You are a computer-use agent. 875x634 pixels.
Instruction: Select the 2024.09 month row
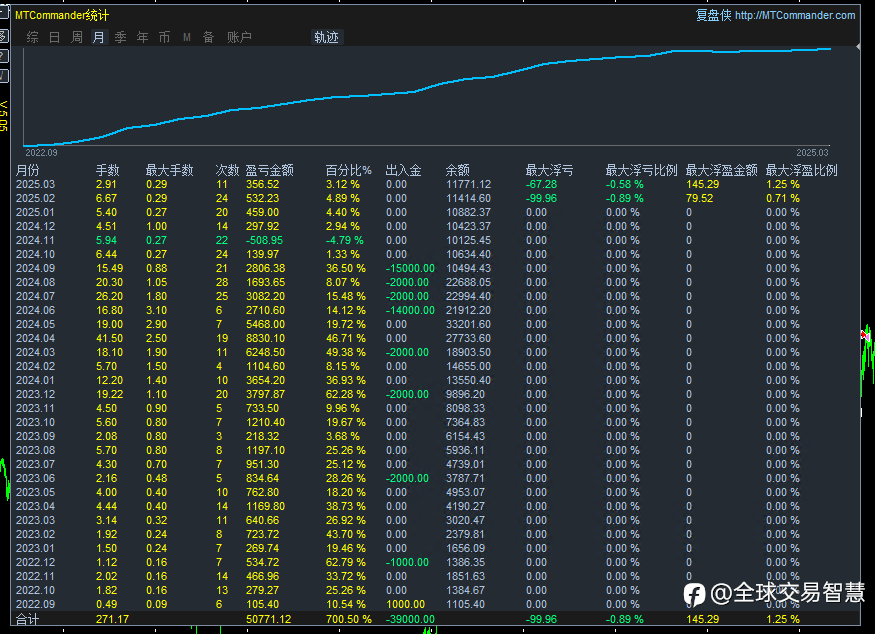point(36,268)
